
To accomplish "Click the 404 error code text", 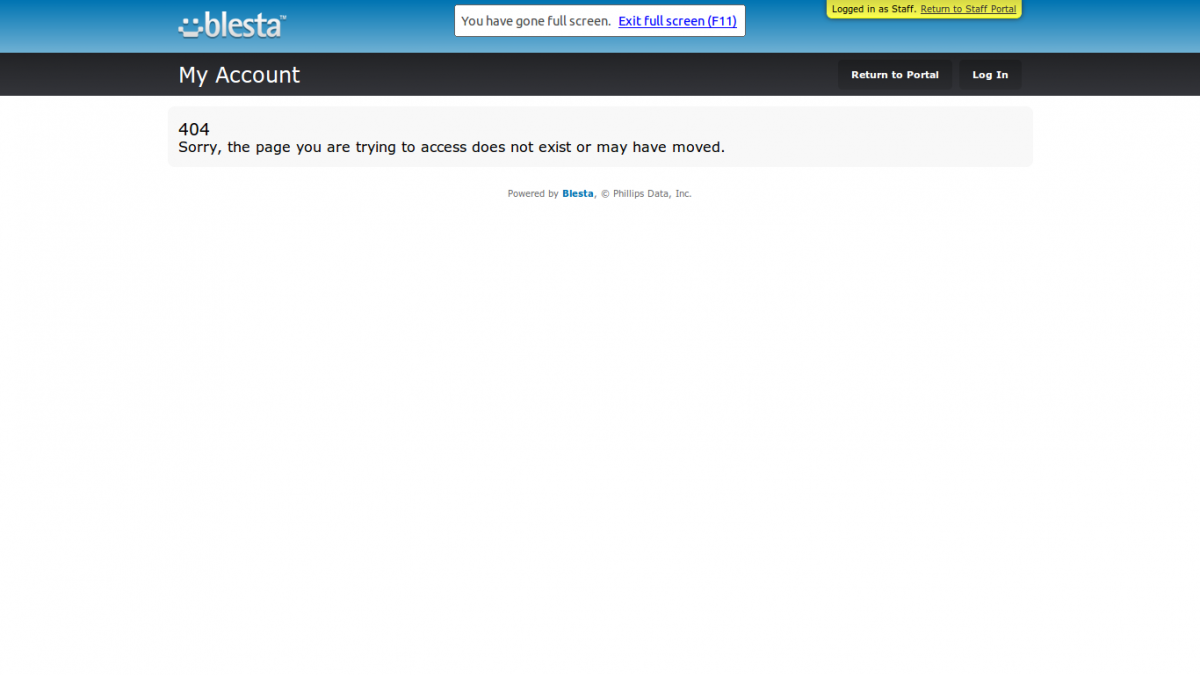I will click(194, 129).
